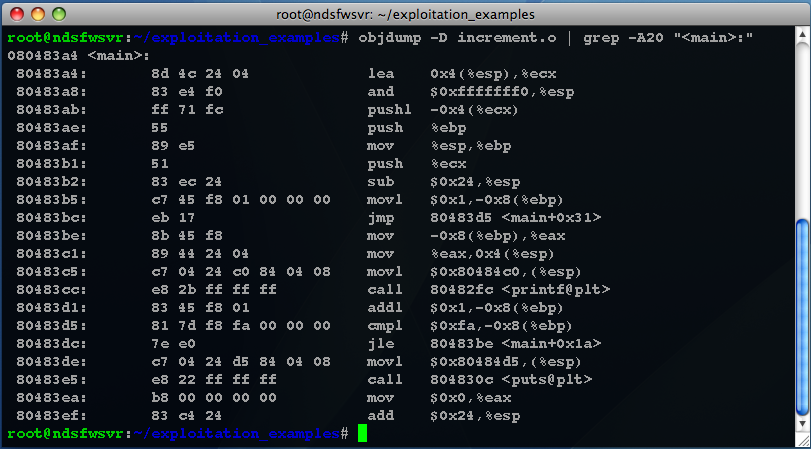Screen dimensions: 811x449
Task: Click the window resize grip corner
Action: pyautogui.click(x=803, y=440)
